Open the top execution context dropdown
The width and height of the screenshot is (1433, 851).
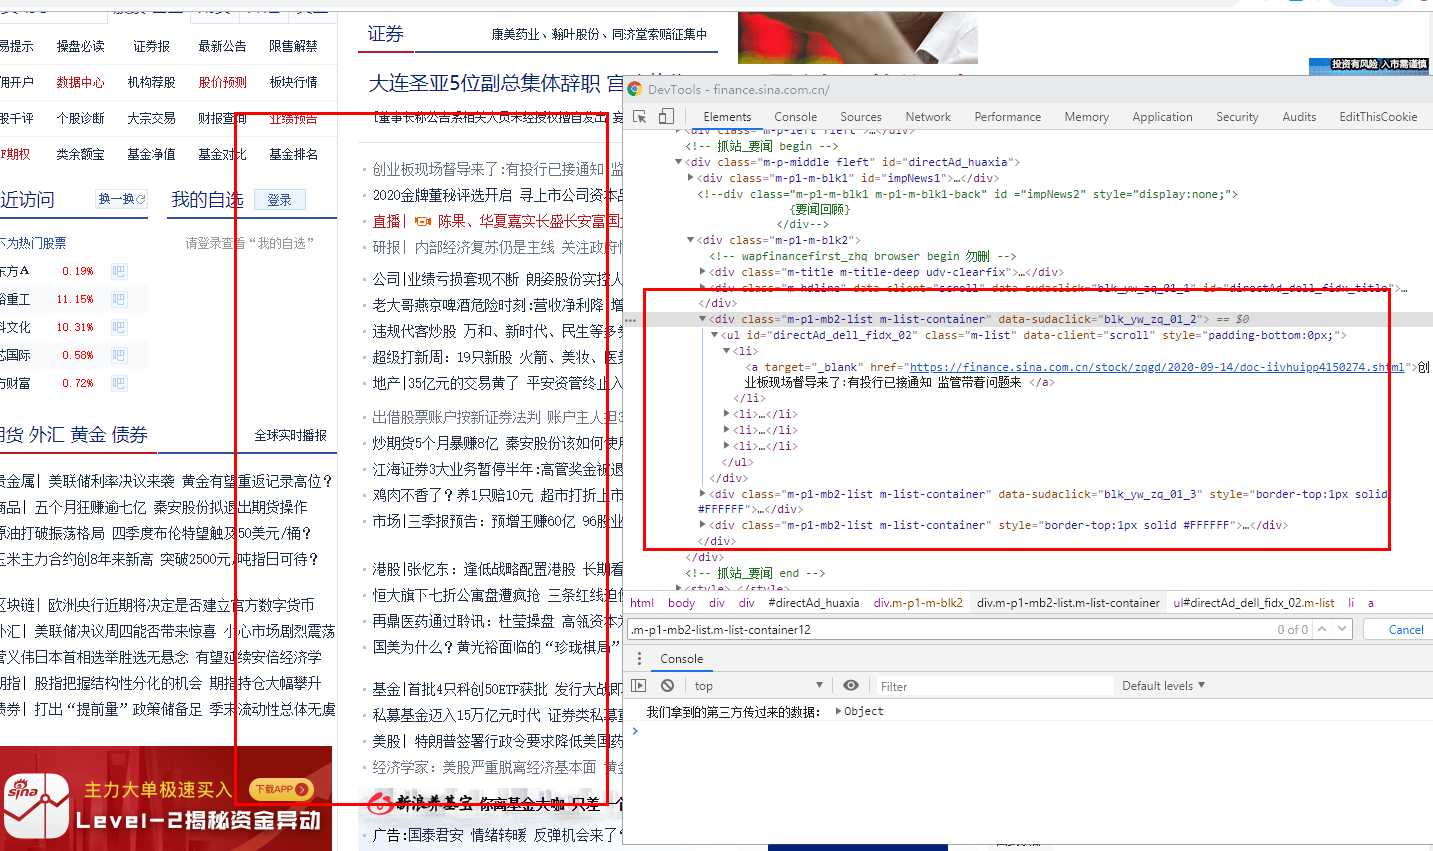[758, 686]
